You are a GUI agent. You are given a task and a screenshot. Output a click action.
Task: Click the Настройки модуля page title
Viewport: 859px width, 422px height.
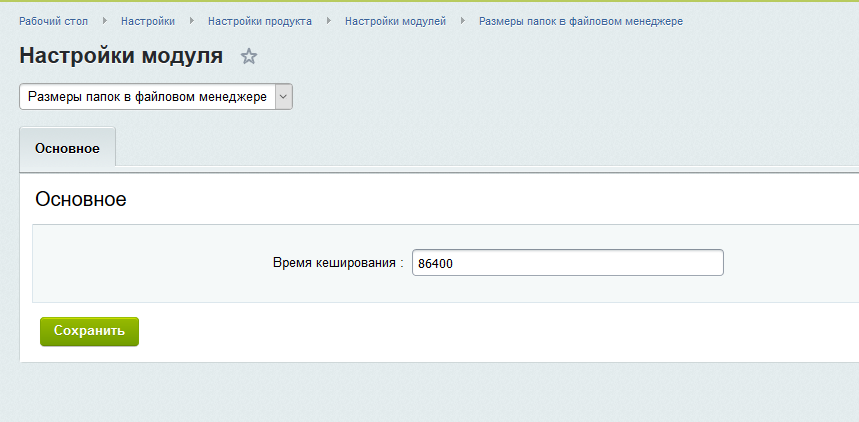121,56
